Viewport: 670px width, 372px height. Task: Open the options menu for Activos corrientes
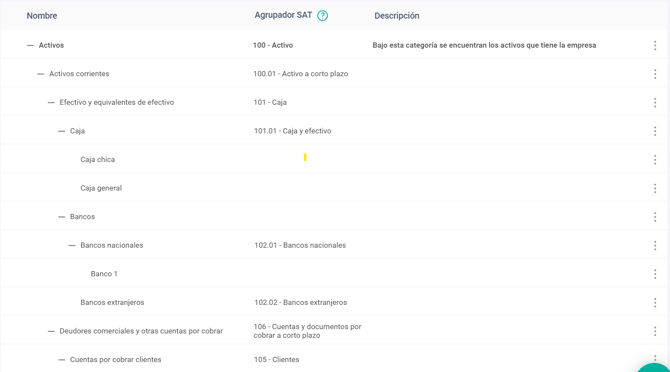click(x=655, y=74)
